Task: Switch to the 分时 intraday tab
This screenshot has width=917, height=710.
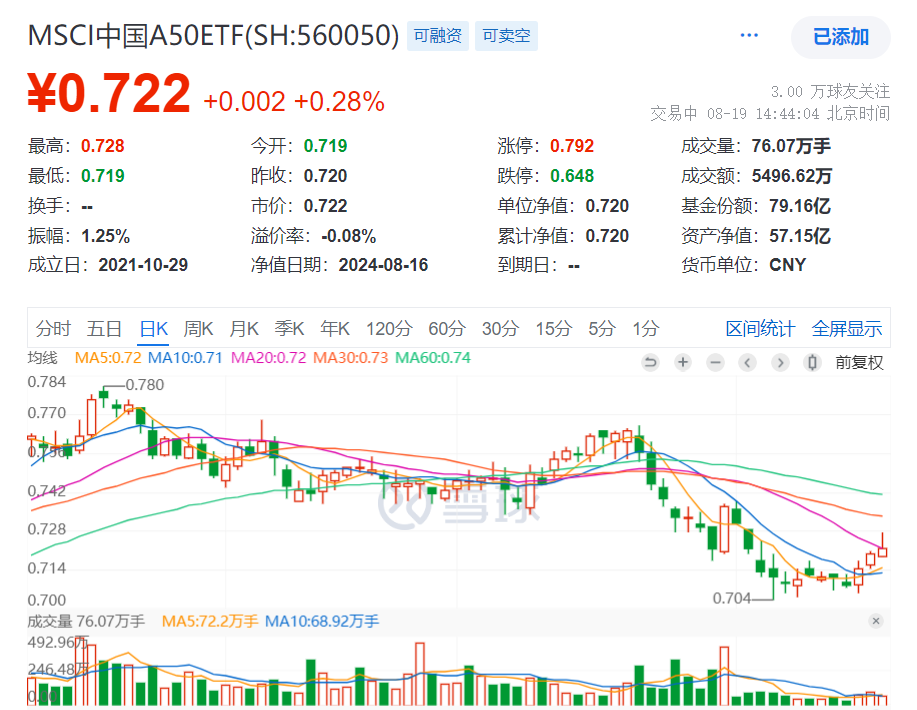Action: [53, 328]
